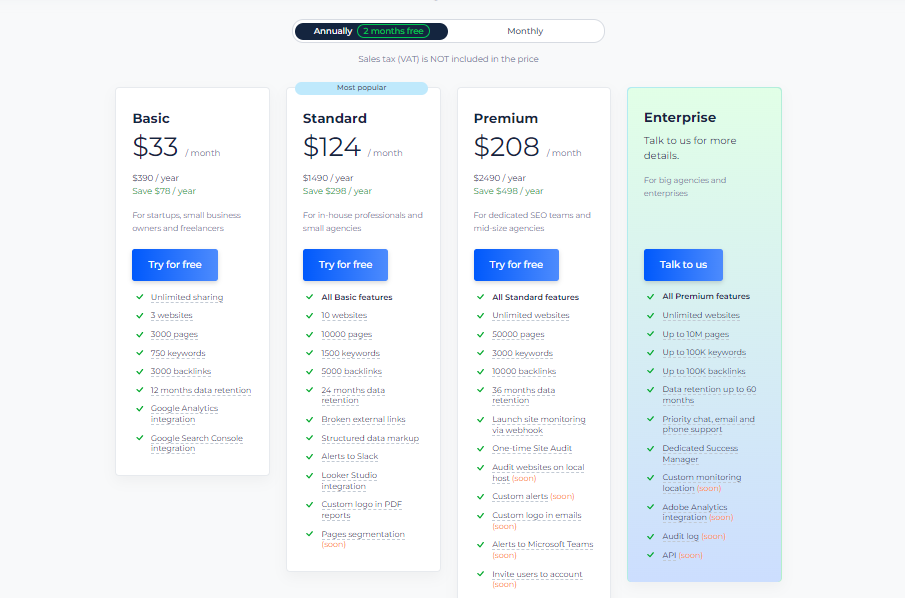The height and width of the screenshot is (598, 905).
Task: Click '3000 backlinks' in Basic plan
Action: (x=181, y=372)
